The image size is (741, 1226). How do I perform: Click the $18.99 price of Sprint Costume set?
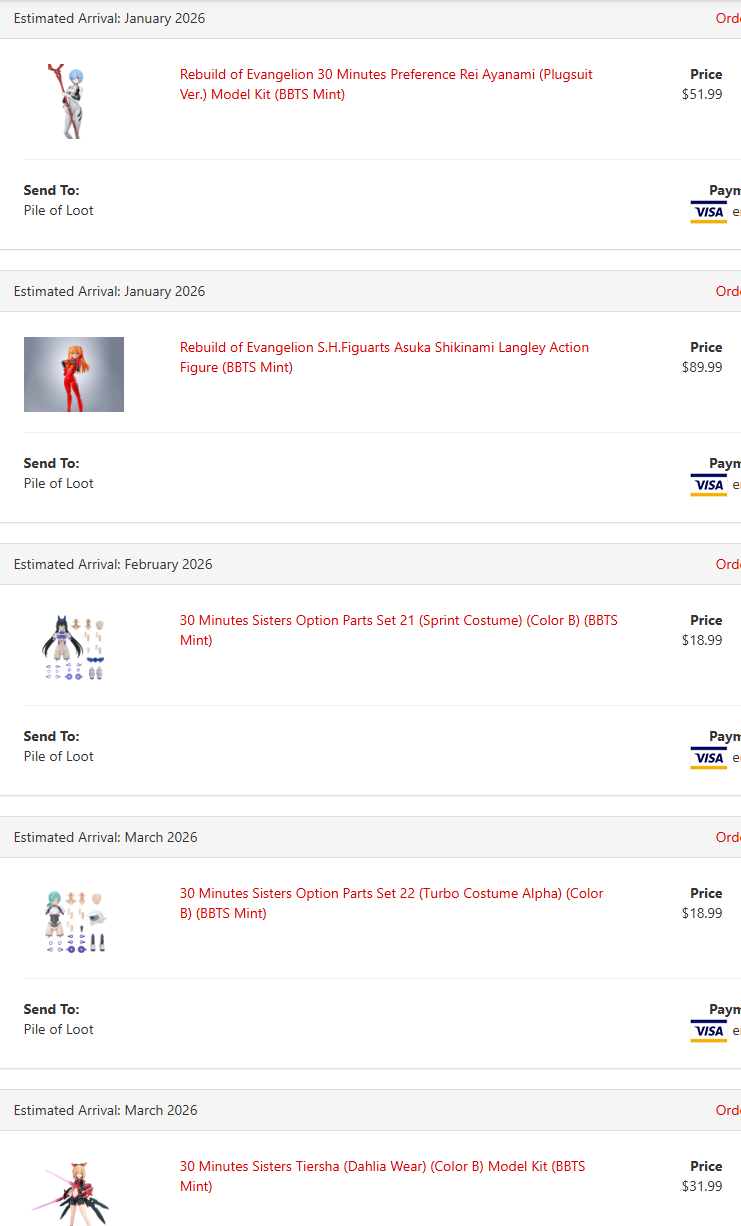click(702, 640)
